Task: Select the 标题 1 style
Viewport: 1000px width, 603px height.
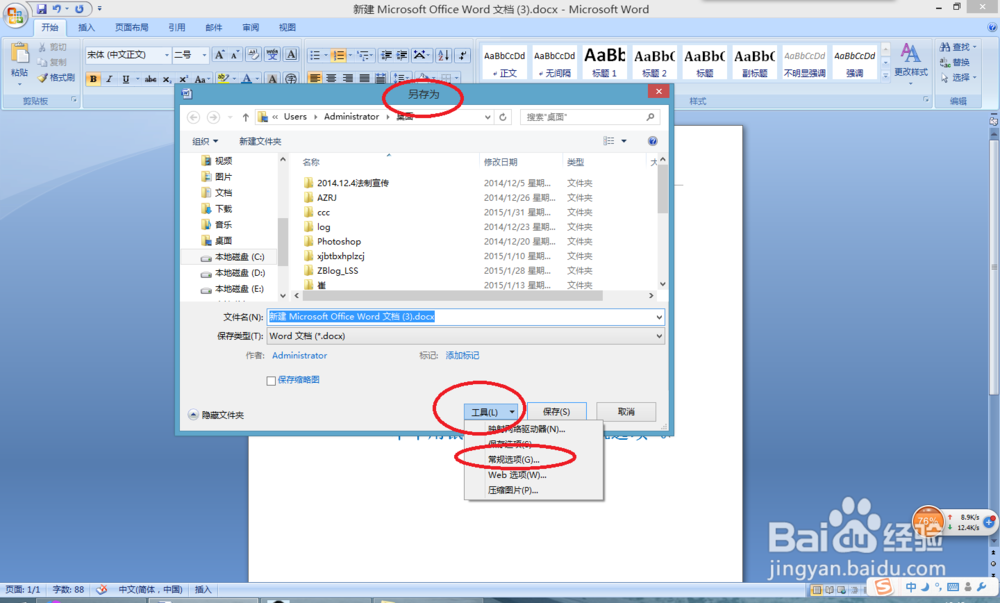Action: pyautogui.click(x=605, y=62)
